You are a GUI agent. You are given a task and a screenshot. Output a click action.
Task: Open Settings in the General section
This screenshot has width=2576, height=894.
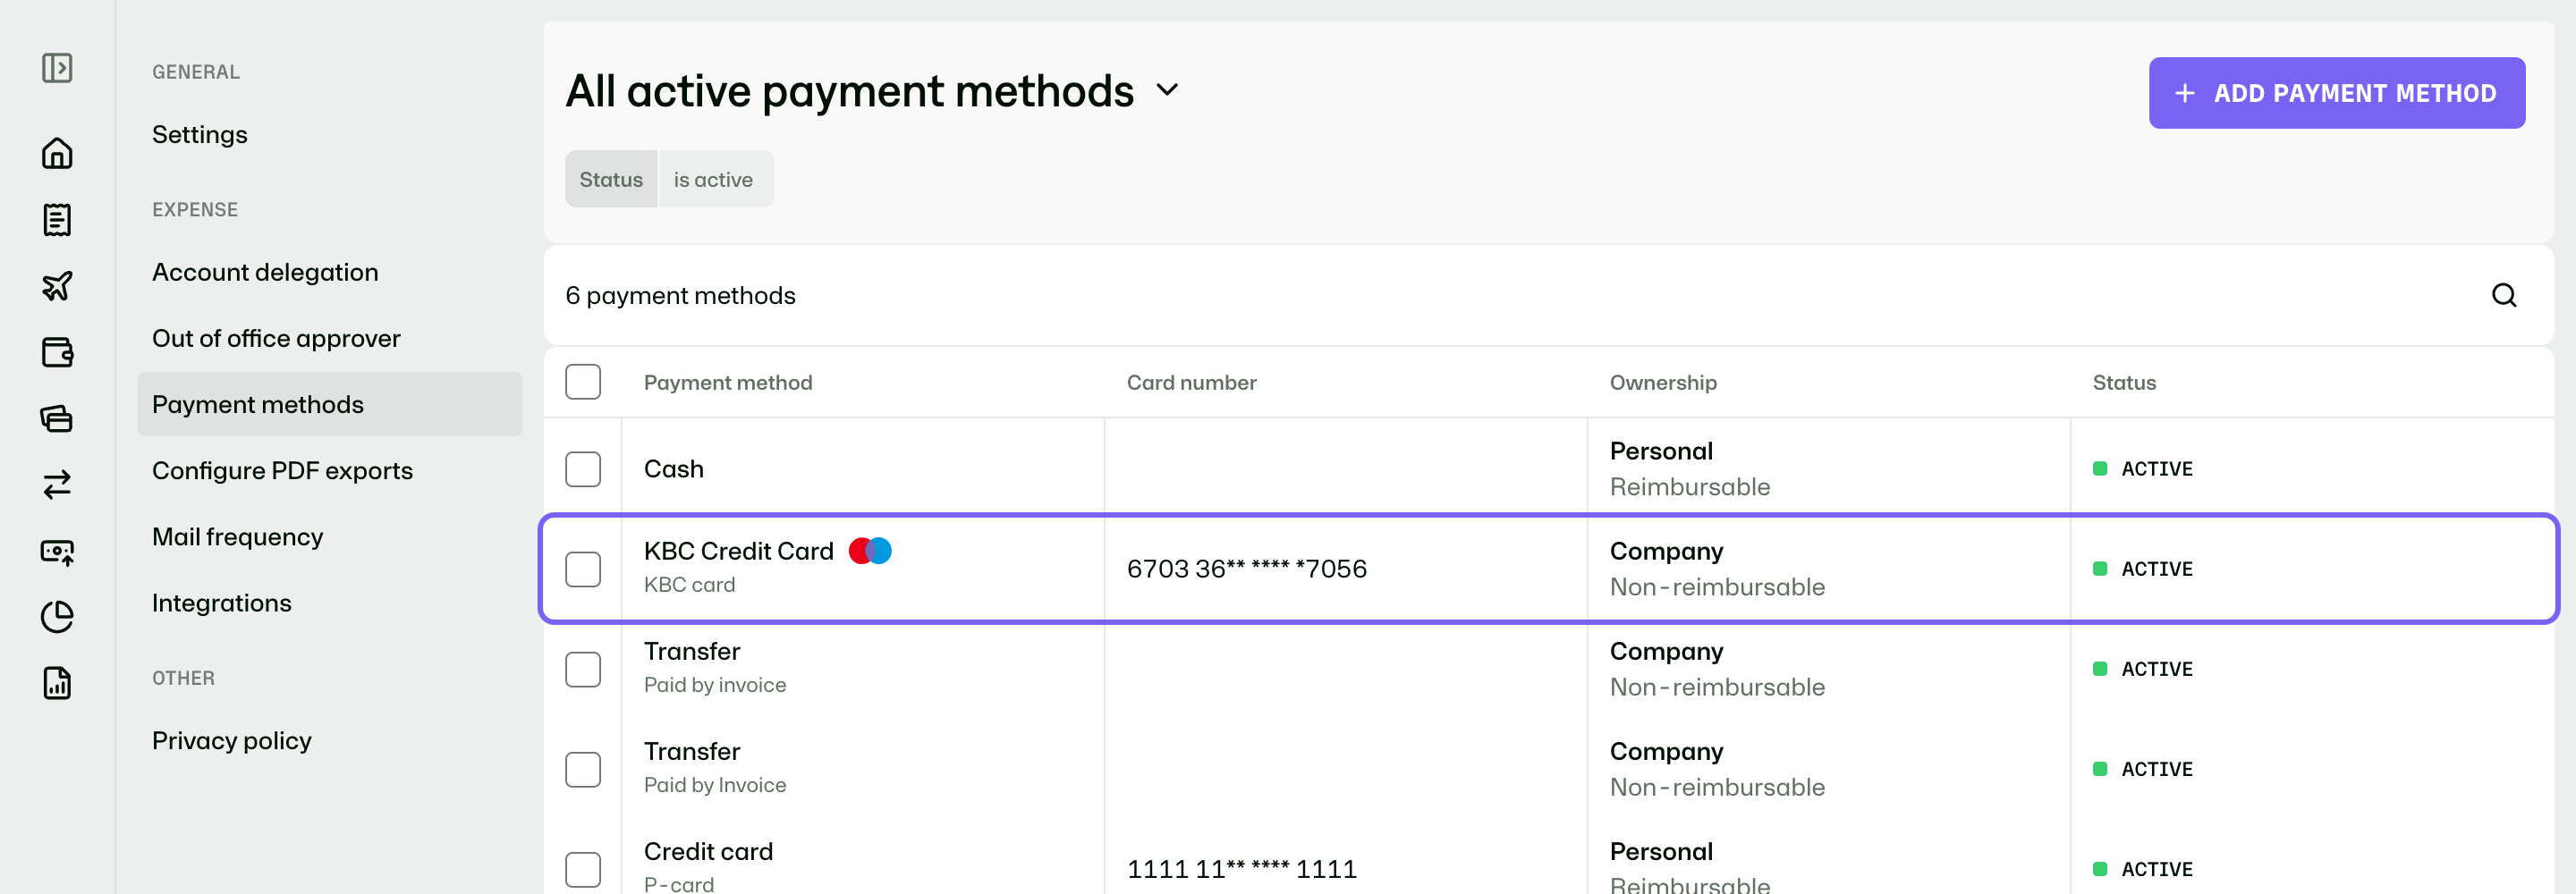200,135
